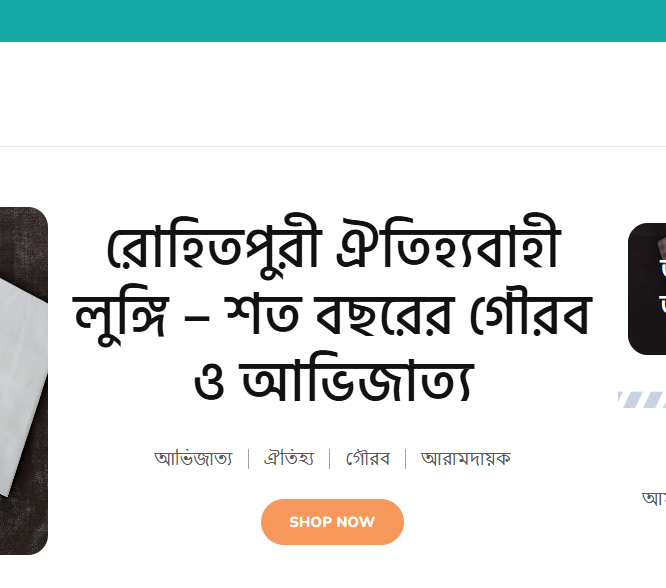Click the partial Bengali text at bottom right

click(x=654, y=498)
